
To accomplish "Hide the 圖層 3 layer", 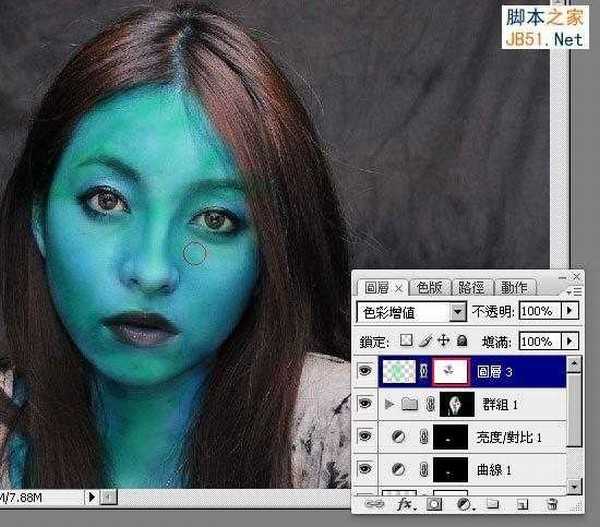I will click(x=366, y=372).
